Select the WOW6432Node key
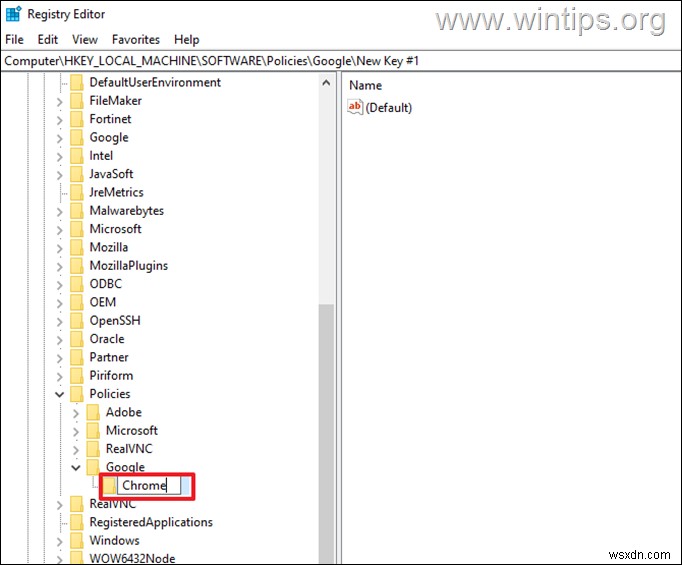Viewport: 682px width, 565px height. coord(132,558)
